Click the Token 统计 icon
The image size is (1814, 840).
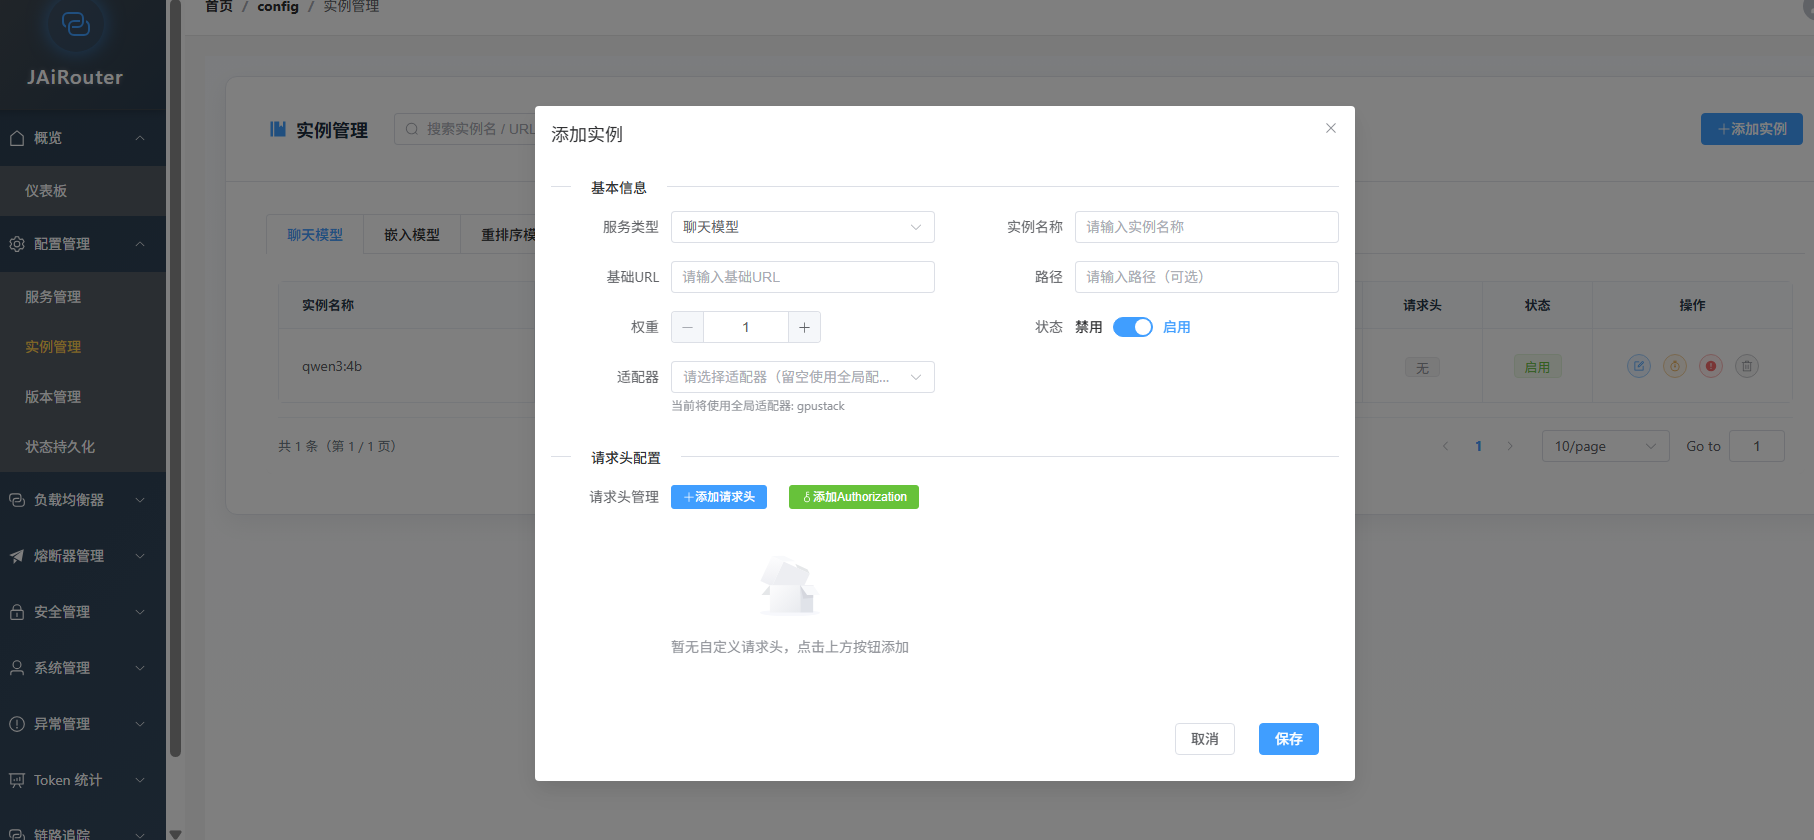point(17,780)
